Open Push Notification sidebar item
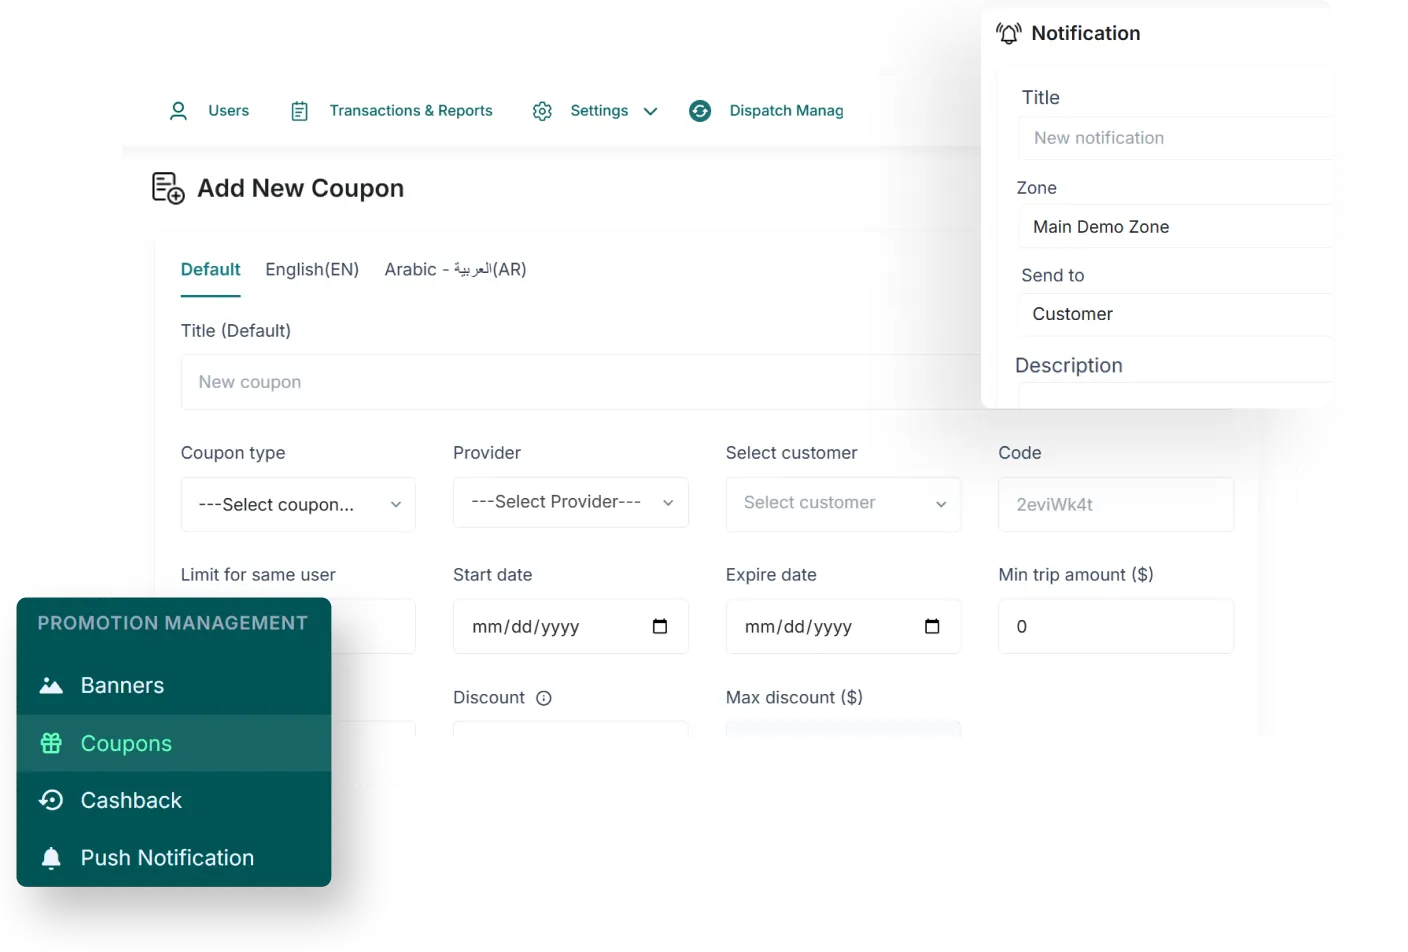 point(167,857)
